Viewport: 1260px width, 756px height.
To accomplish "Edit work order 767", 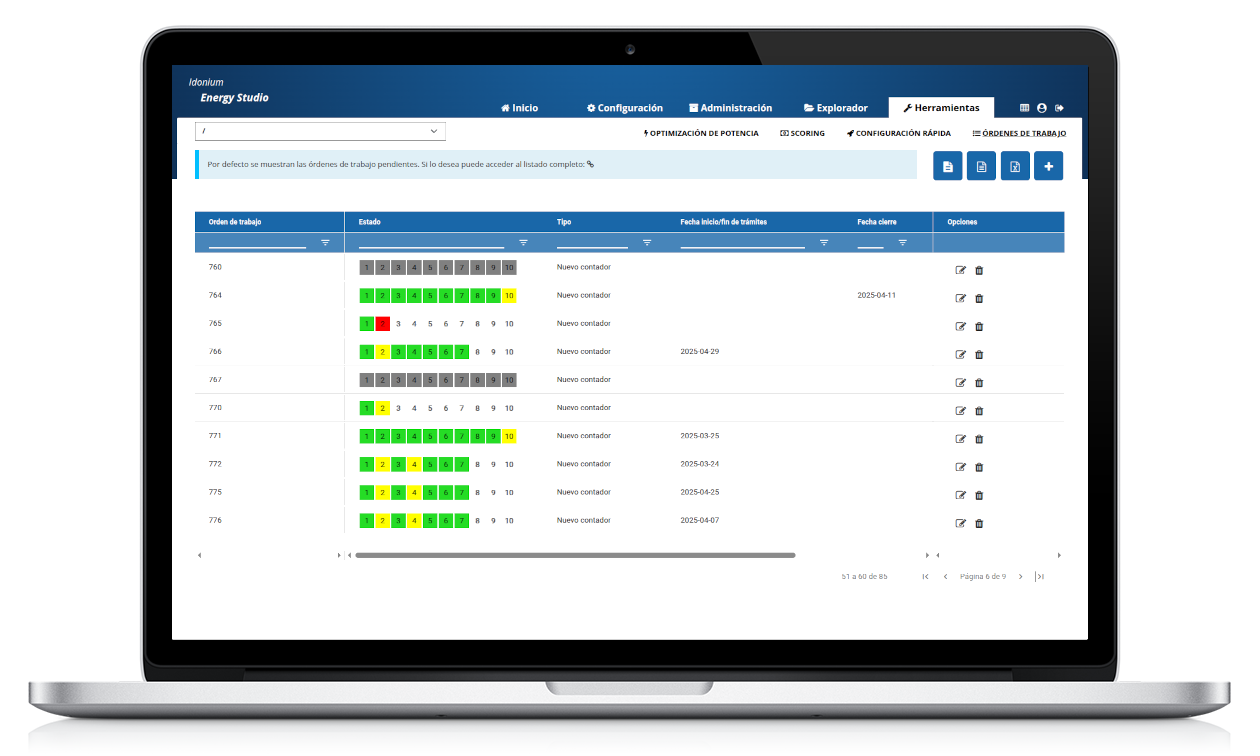I will click(x=961, y=382).
